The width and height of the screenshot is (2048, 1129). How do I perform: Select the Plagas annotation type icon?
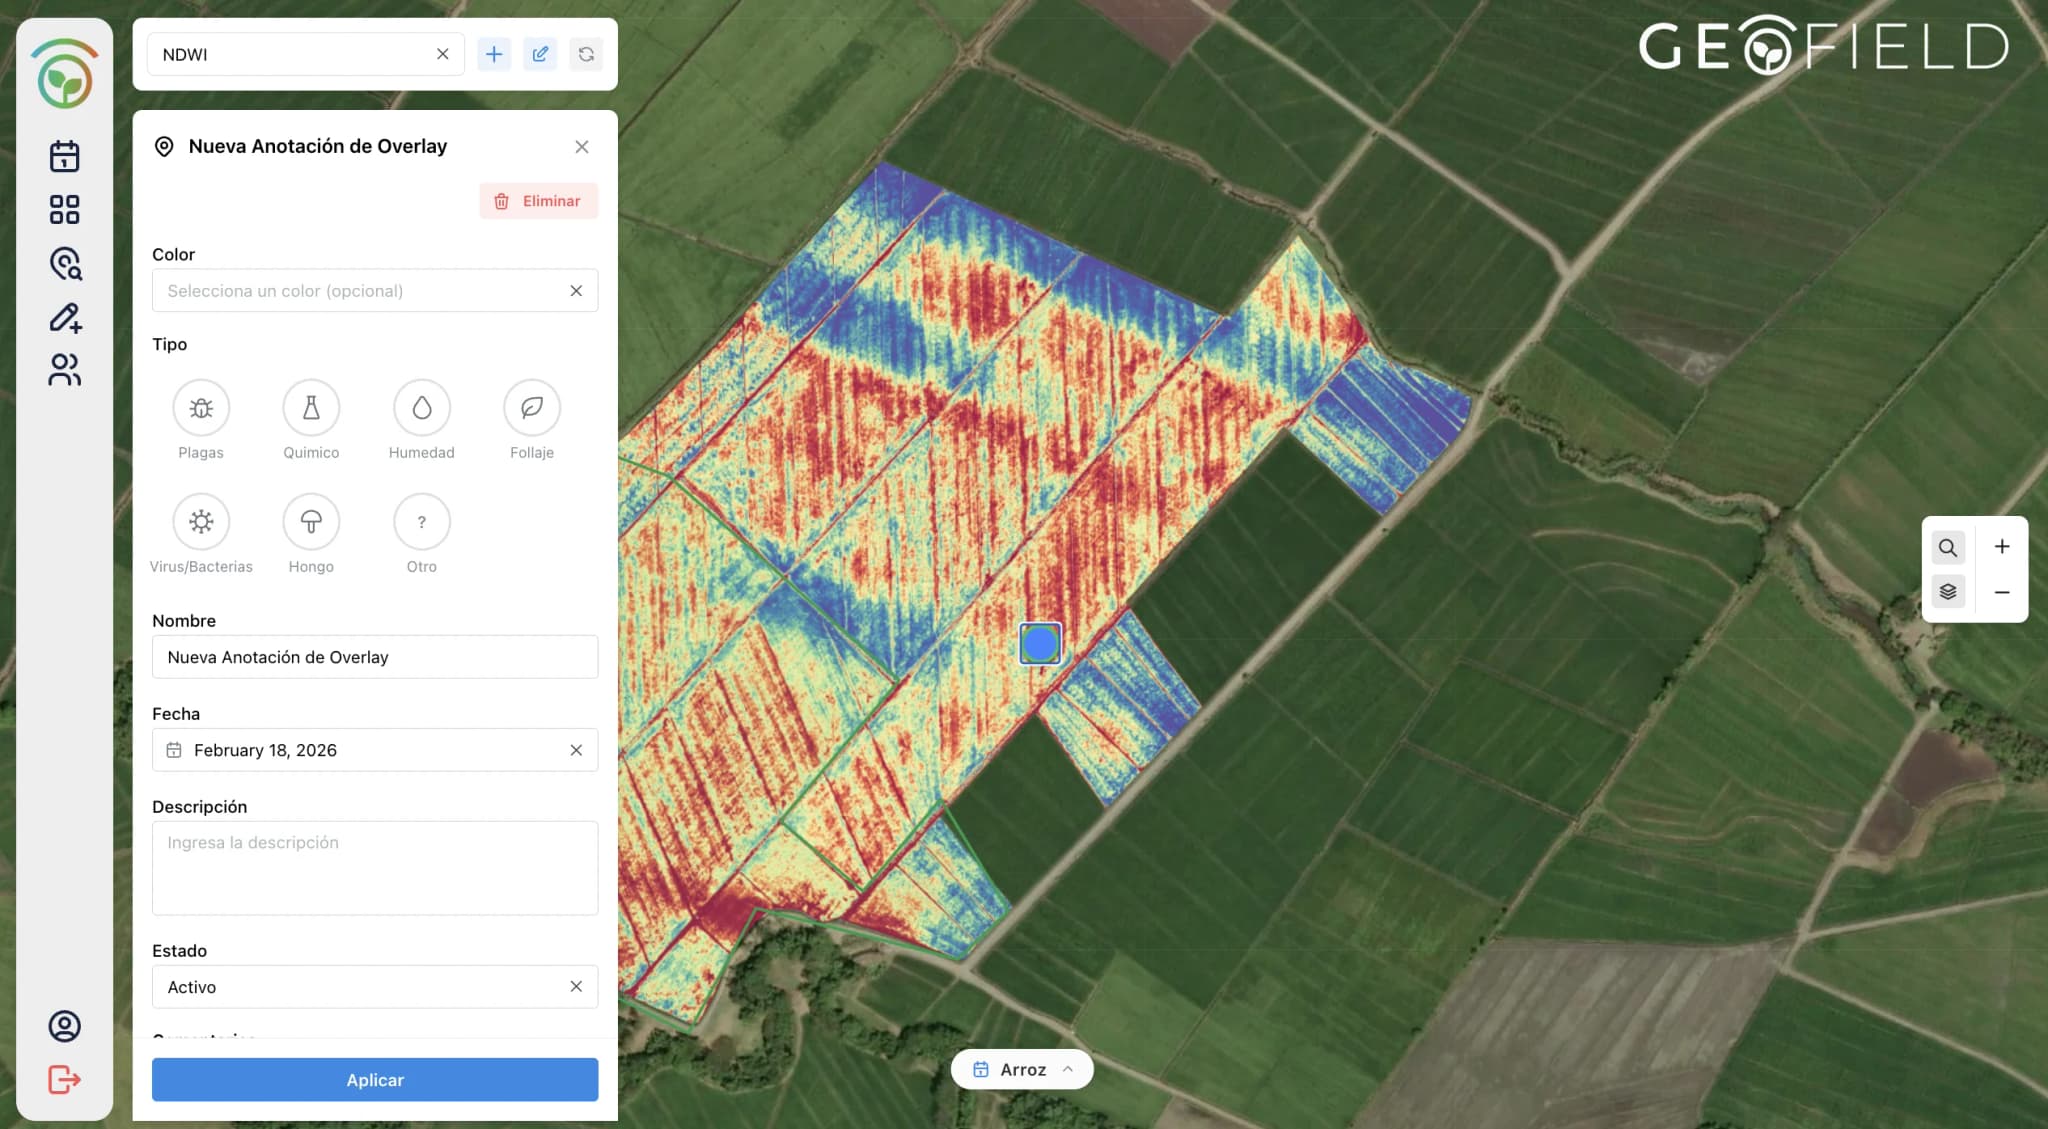tap(201, 408)
